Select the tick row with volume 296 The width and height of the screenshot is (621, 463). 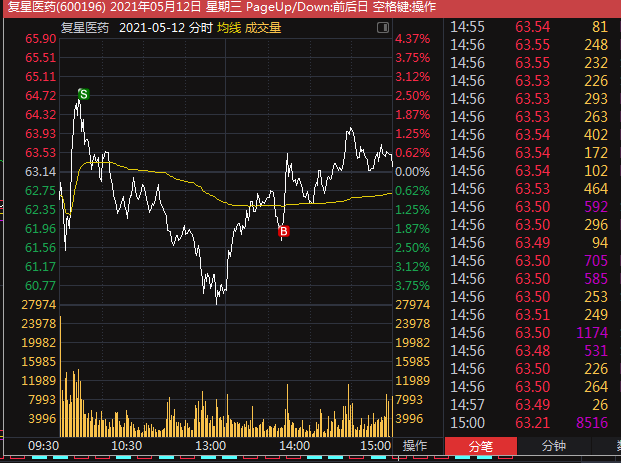click(529, 225)
